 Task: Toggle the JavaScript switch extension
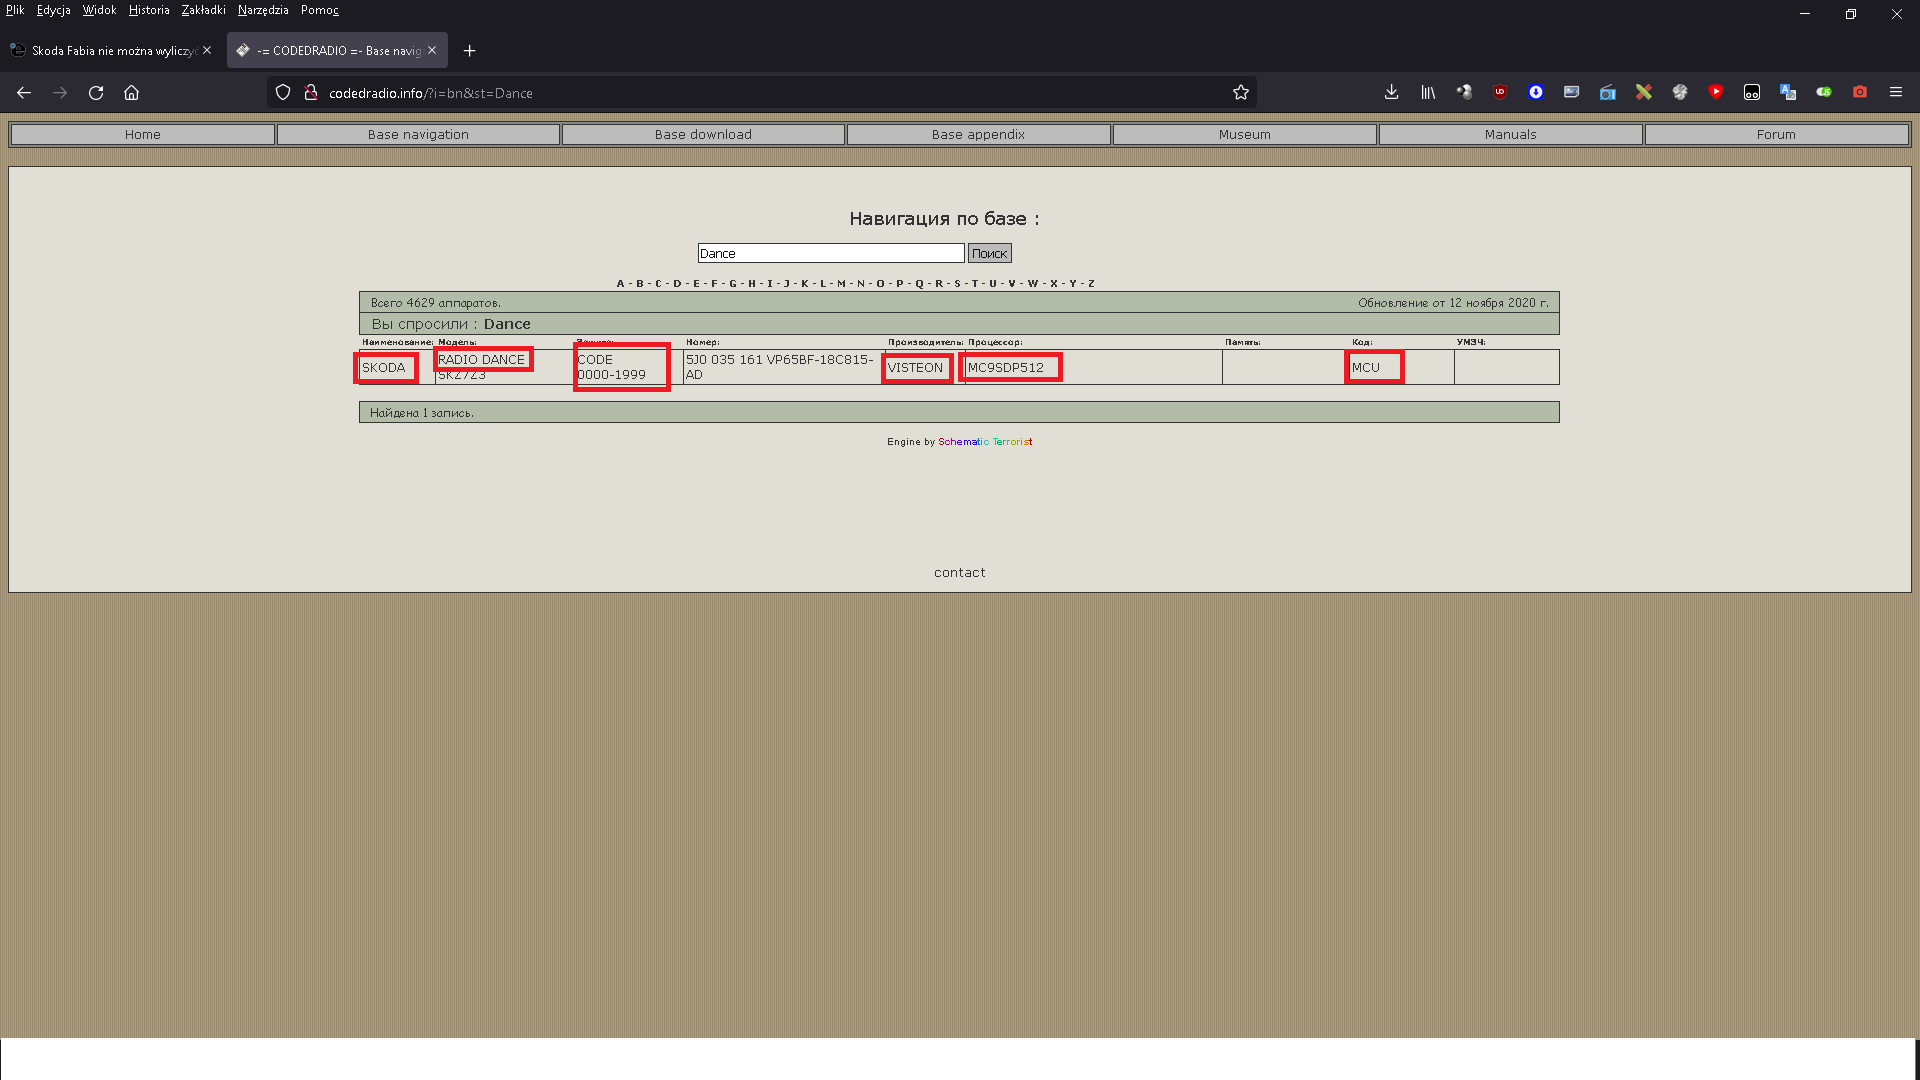pyautogui.click(x=1824, y=92)
